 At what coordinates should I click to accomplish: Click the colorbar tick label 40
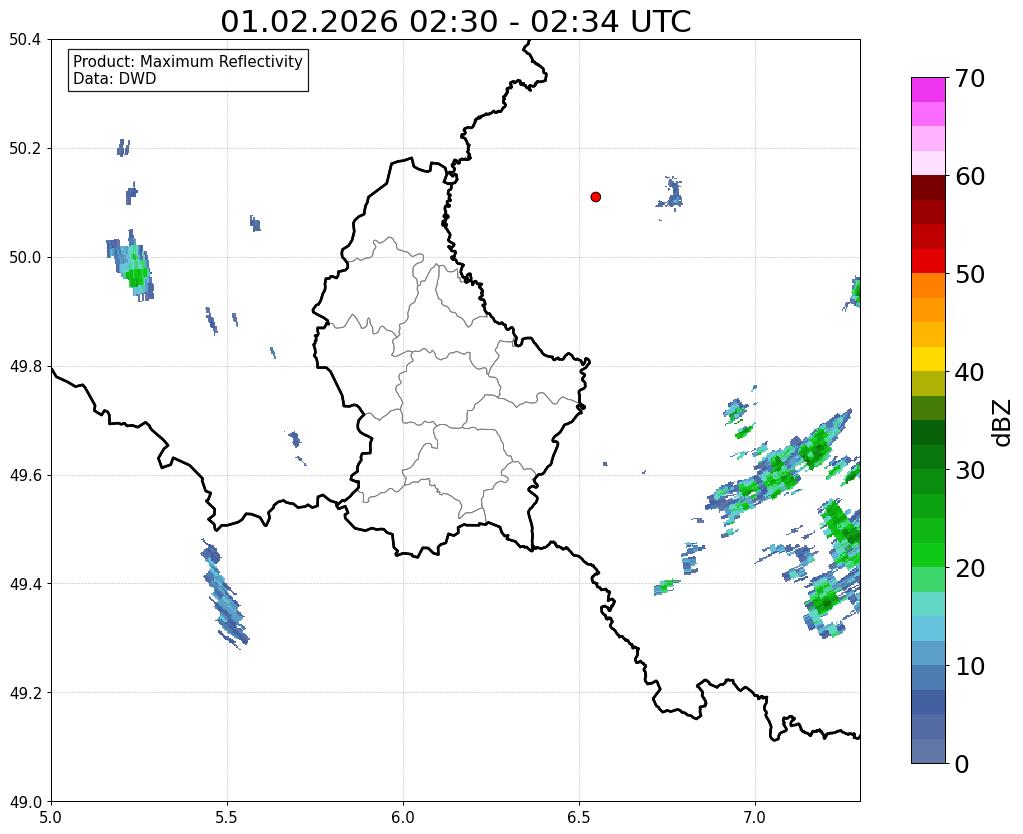pyautogui.click(x=969, y=372)
